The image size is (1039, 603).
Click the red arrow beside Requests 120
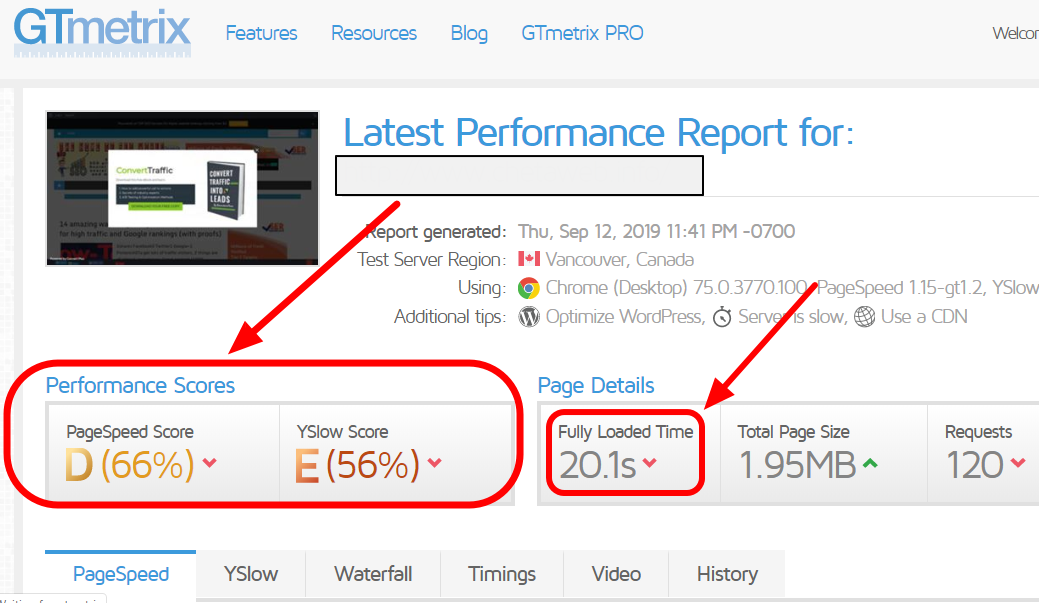1018,463
